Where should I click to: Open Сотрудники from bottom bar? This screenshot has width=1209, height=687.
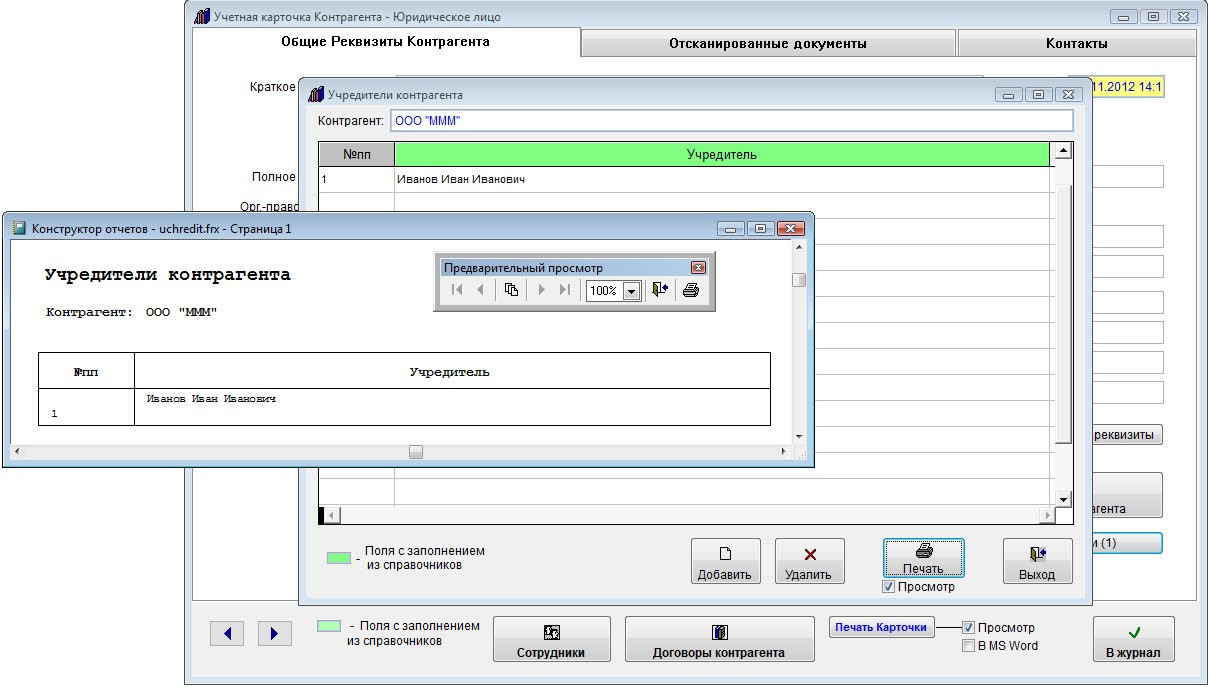click(551, 639)
